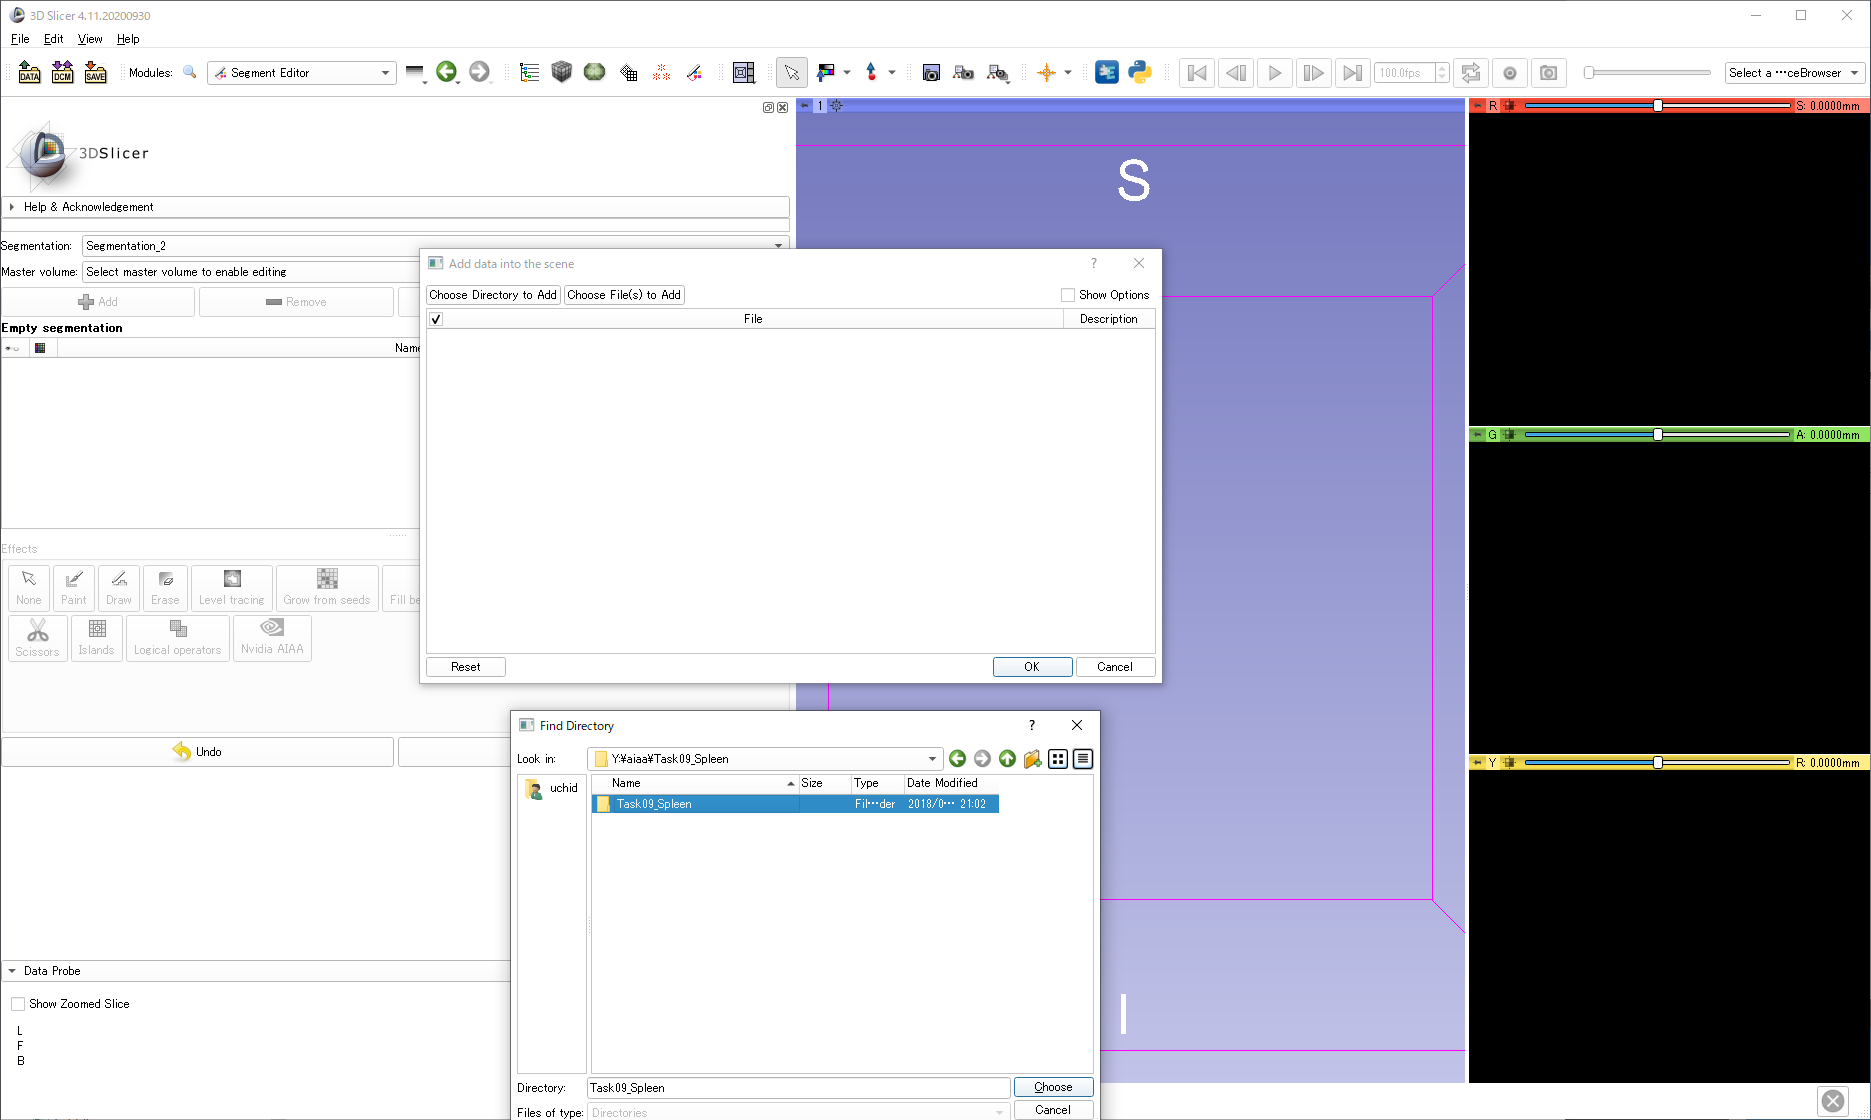Toggle the crosshair icon in toolbar
The width and height of the screenshot is (1871, 1120).
[x=1046, y=72]
